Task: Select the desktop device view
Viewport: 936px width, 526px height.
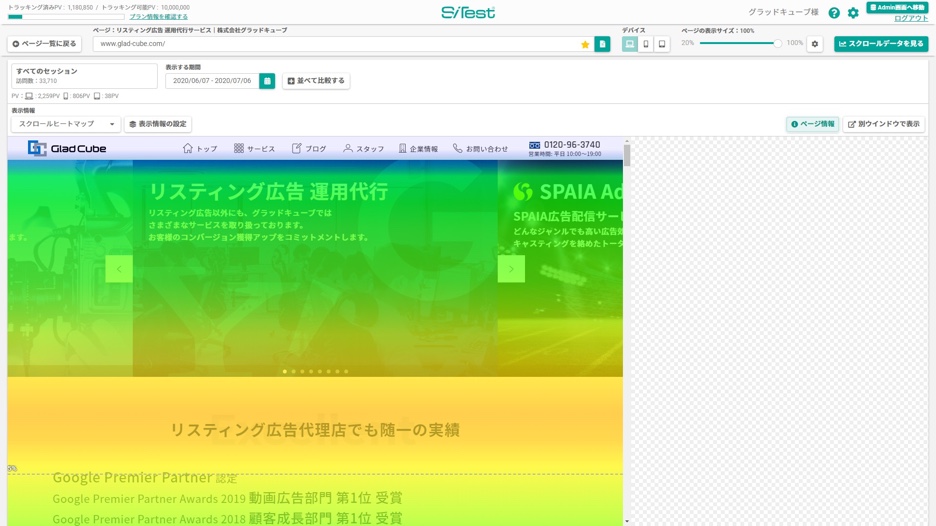Action: coord(629,44)
